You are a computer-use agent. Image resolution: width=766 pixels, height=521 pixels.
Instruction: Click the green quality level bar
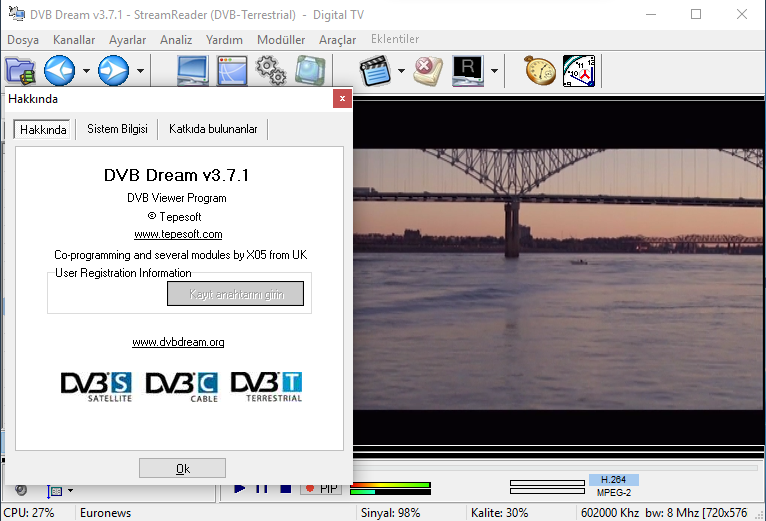[390, 492]
